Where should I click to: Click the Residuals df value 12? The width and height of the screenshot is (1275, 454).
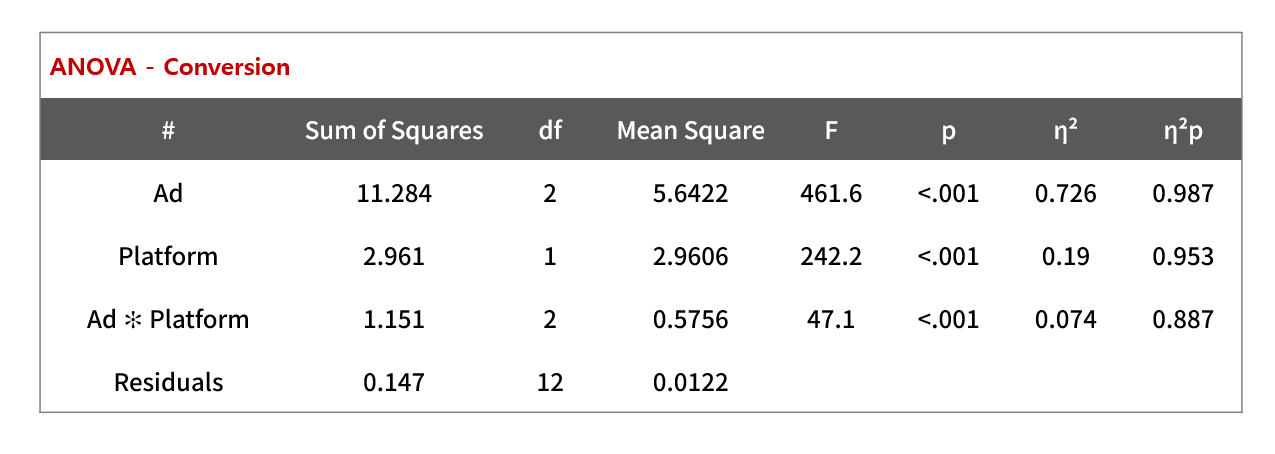pyautogui.click(x=550, y=382)
